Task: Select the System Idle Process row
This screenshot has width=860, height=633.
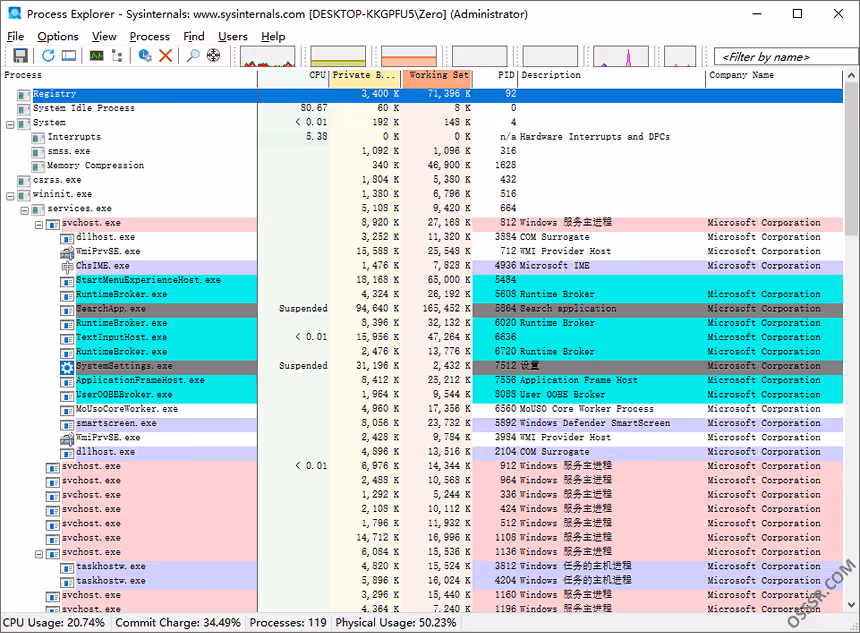Action: 421,108
